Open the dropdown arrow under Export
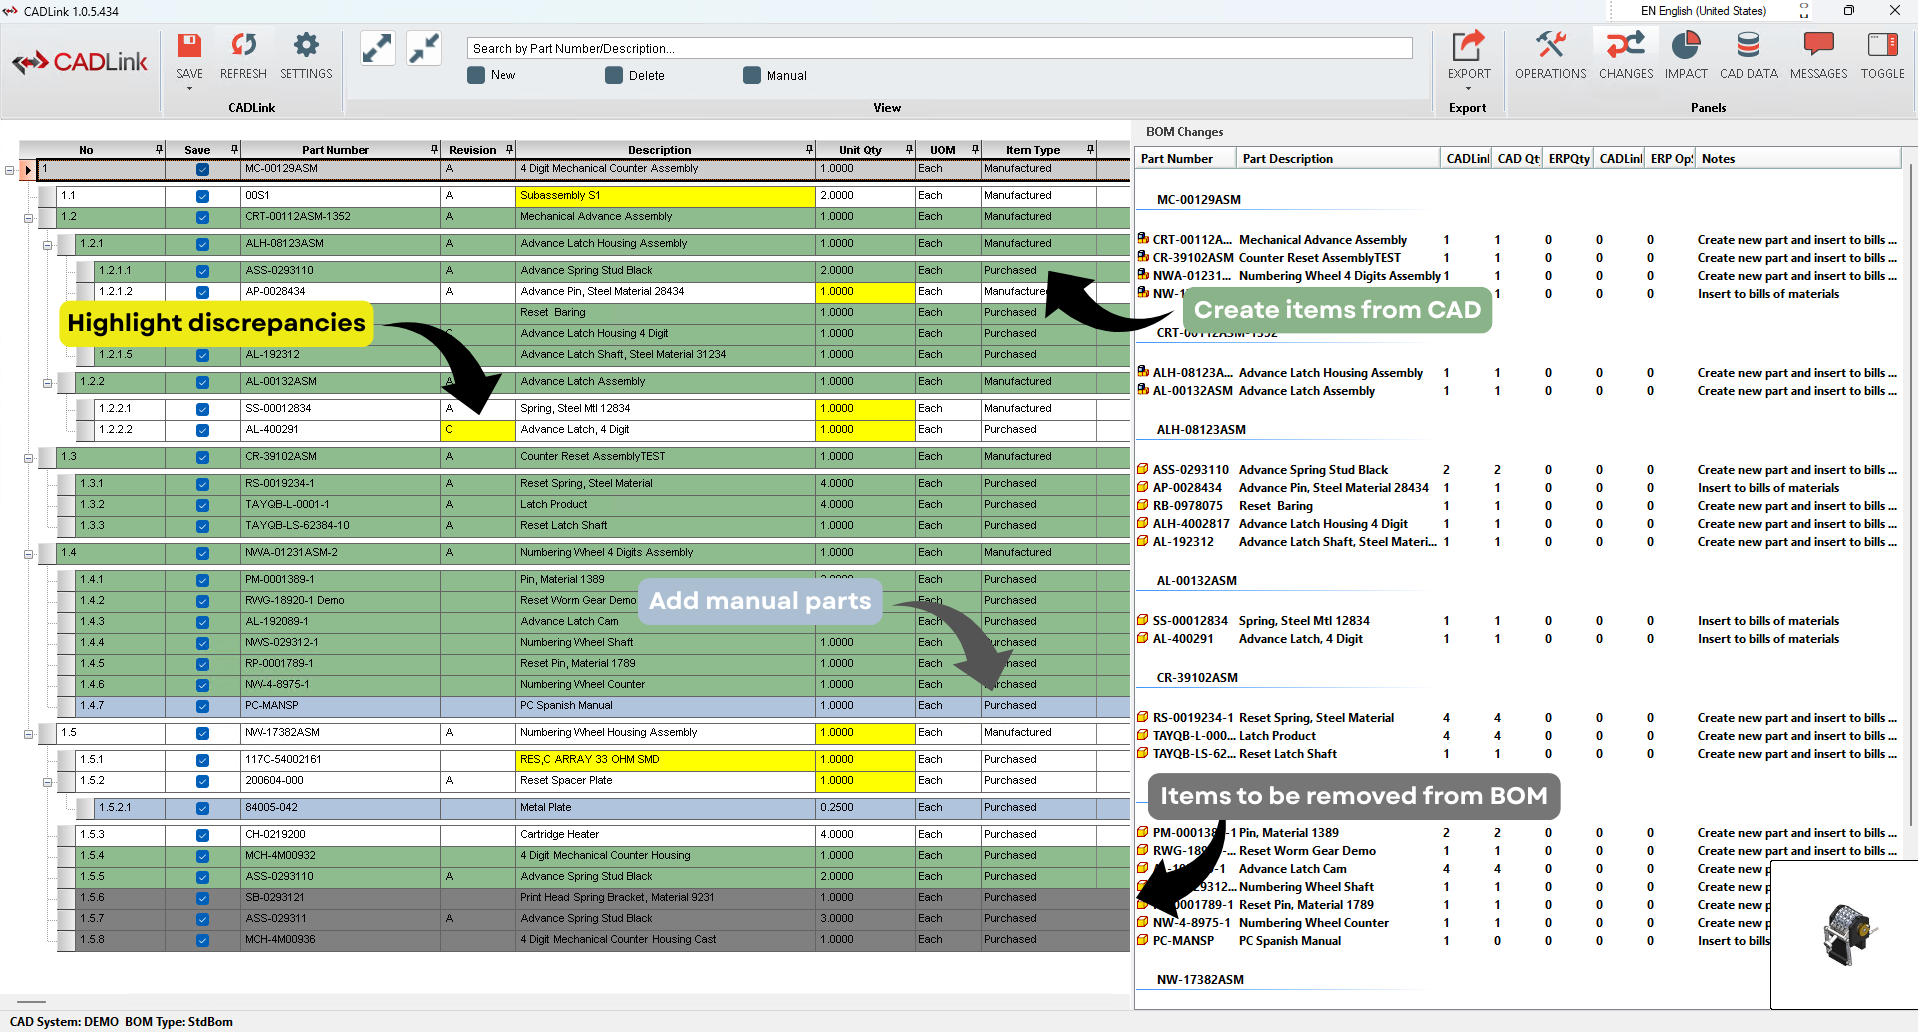Screen dimensions: 1918x1032 pyautogui.click(x=1468, y=89)
